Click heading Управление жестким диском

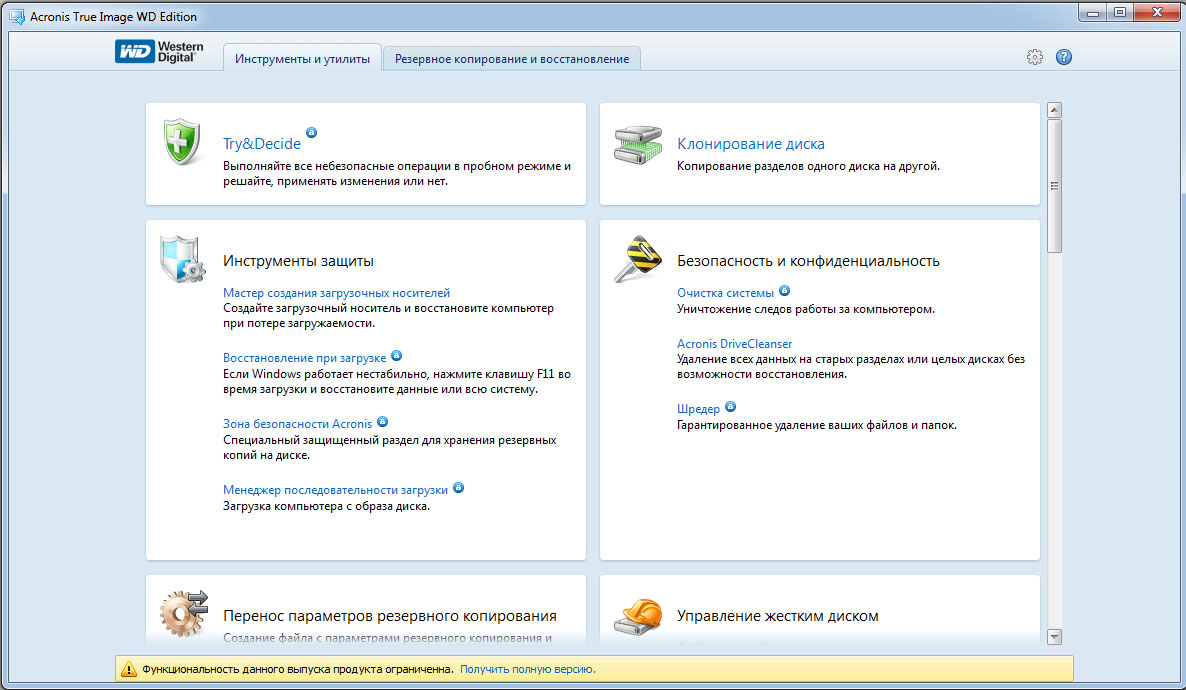coord(778,616)
